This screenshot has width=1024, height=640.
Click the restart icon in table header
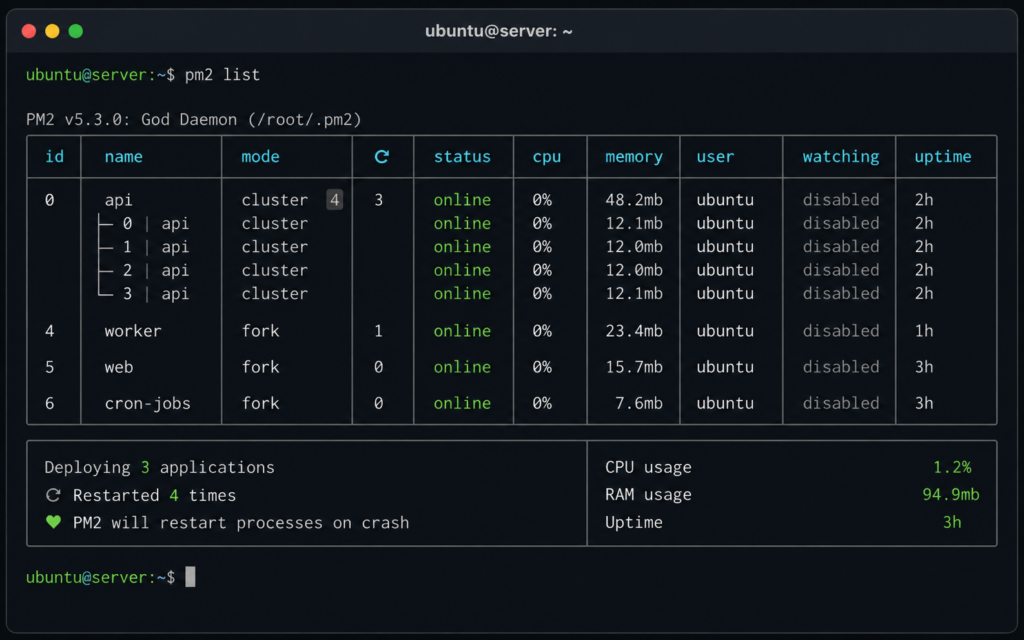[x=382, y=157]
